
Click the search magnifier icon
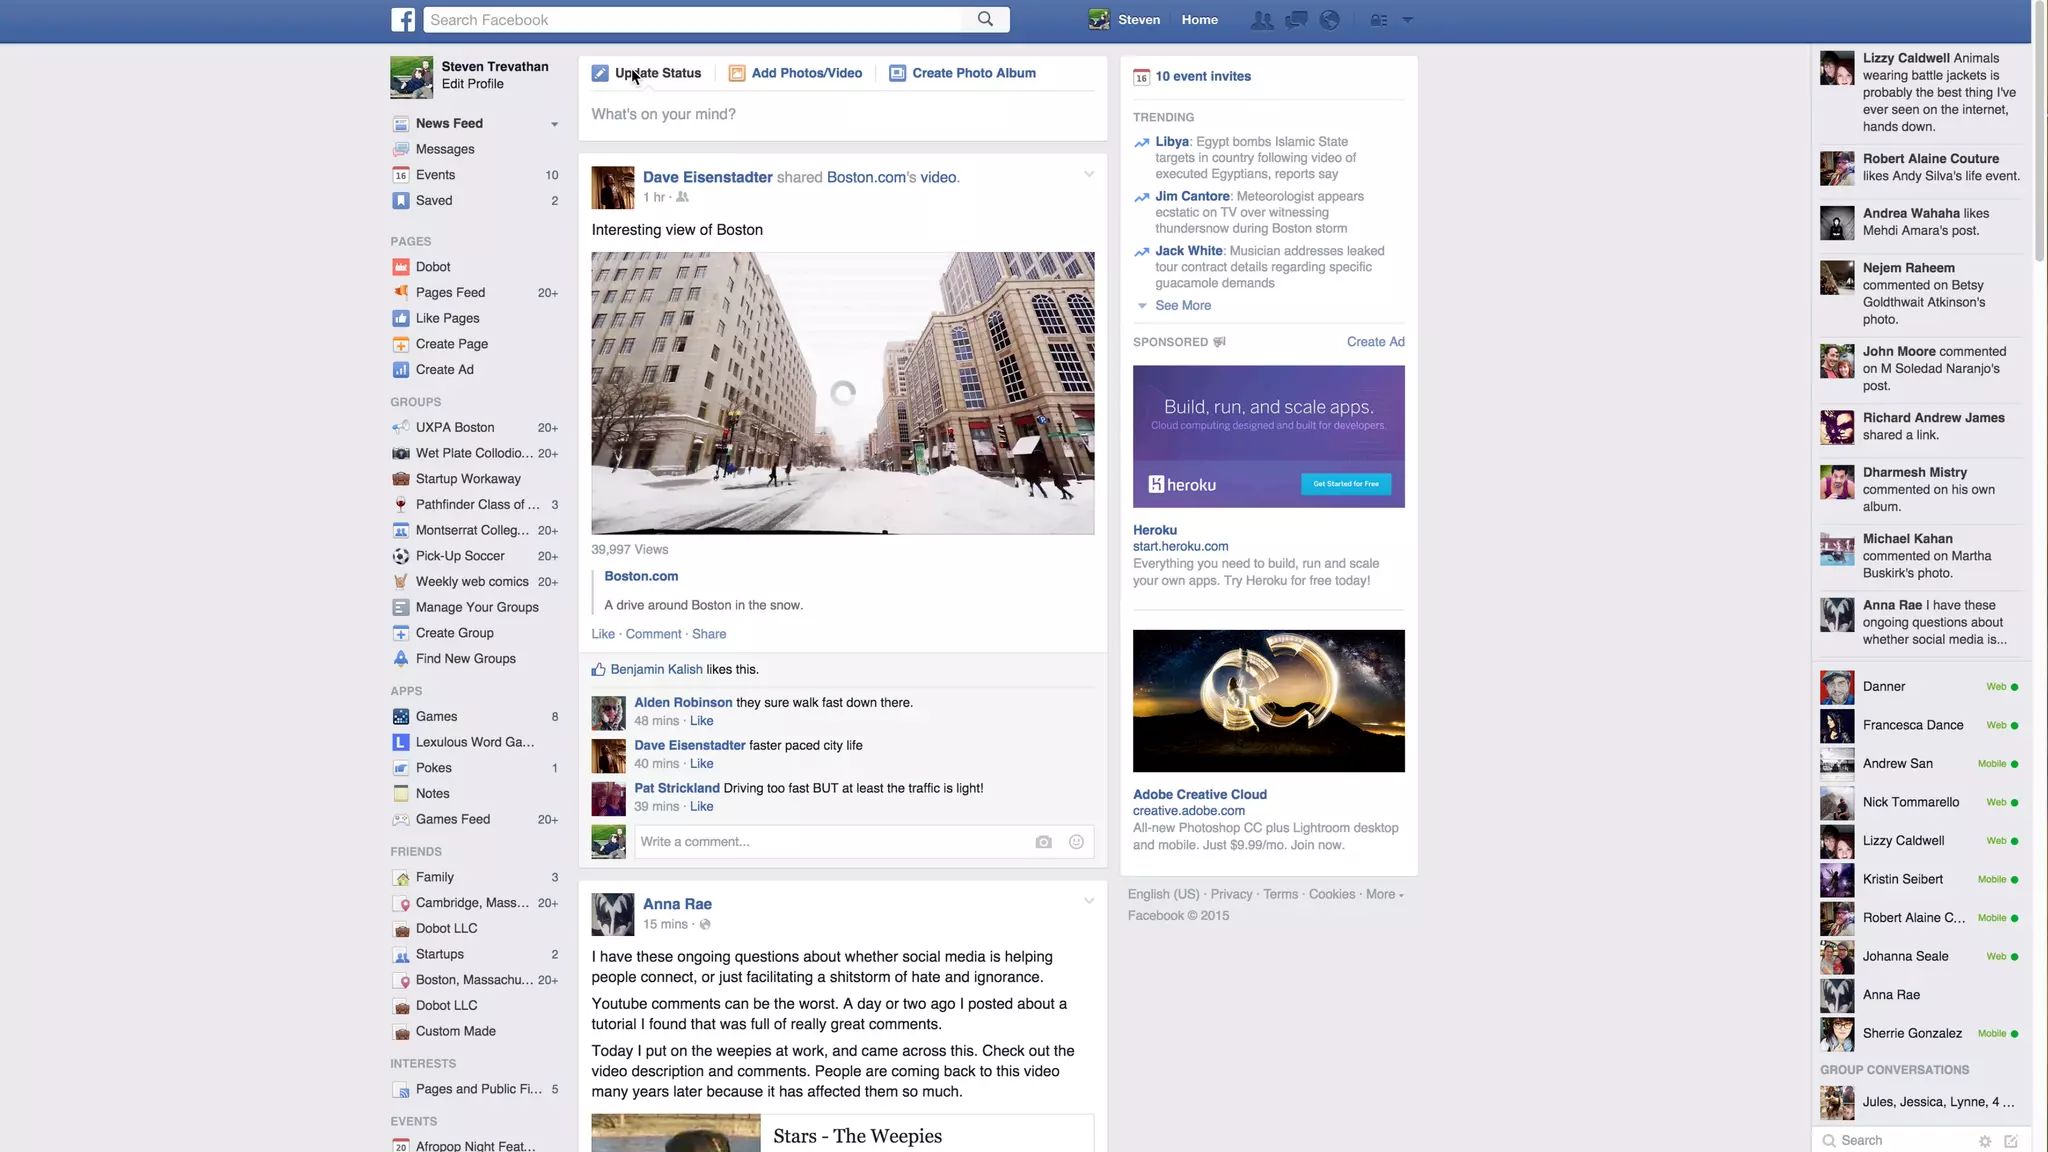985,19
